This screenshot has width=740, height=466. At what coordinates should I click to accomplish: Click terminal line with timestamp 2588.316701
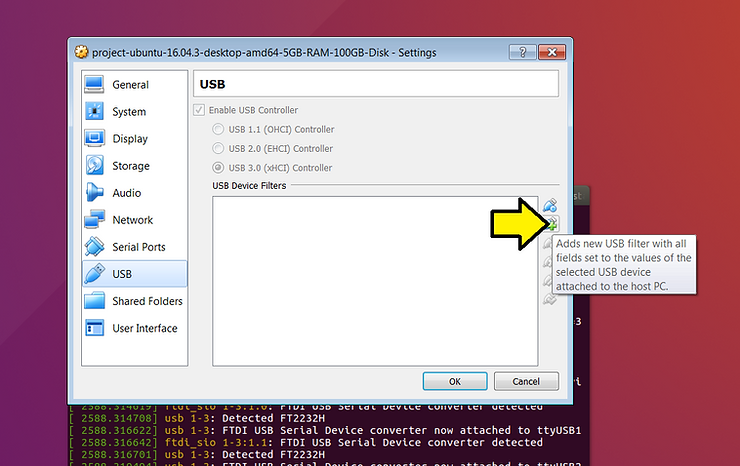(197, 454)
